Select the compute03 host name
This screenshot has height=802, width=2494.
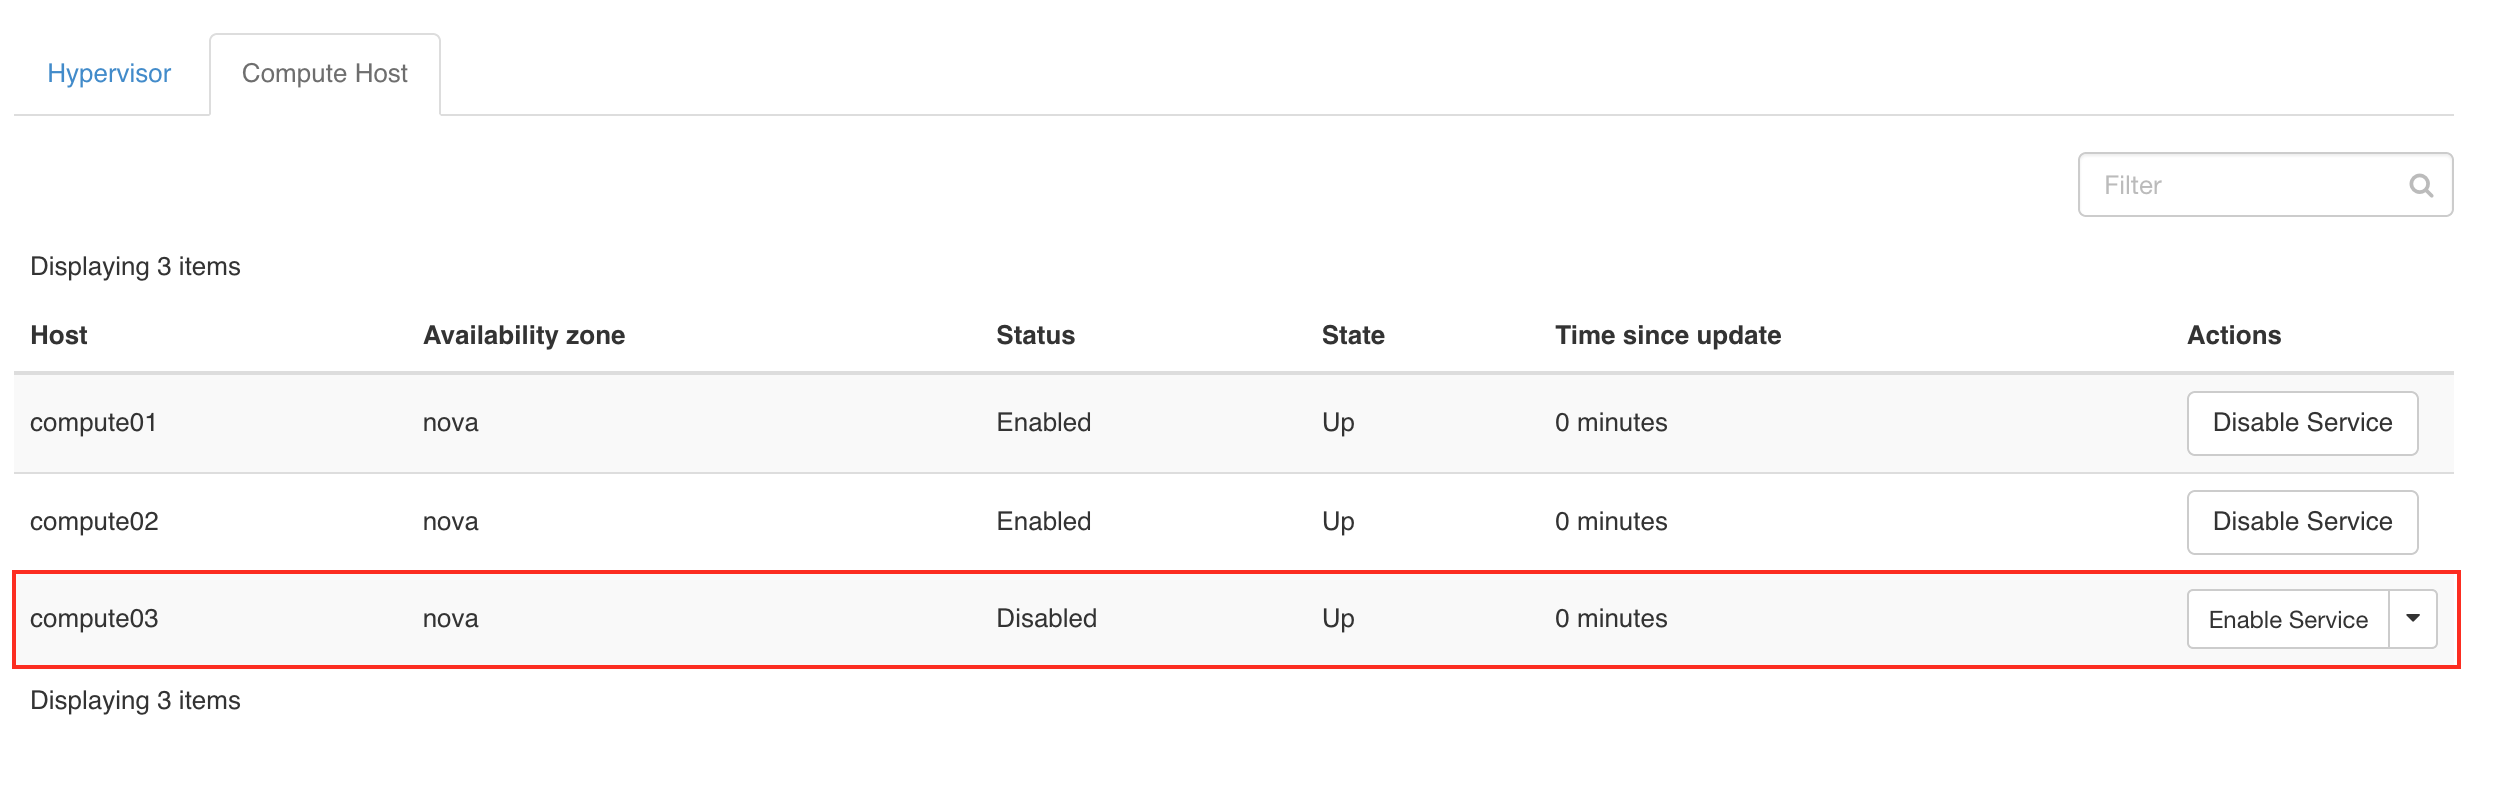pos(94,618)
